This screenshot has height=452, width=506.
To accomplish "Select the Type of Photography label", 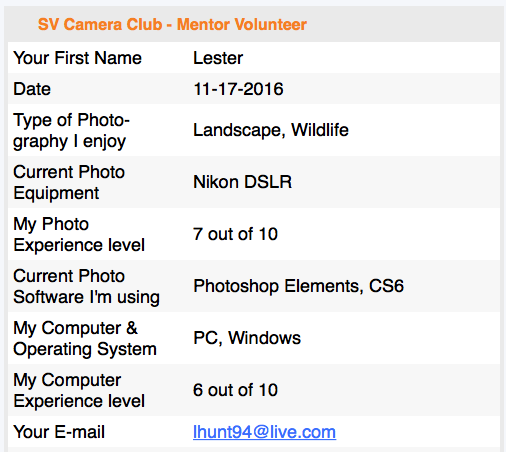I will (71, 130).
